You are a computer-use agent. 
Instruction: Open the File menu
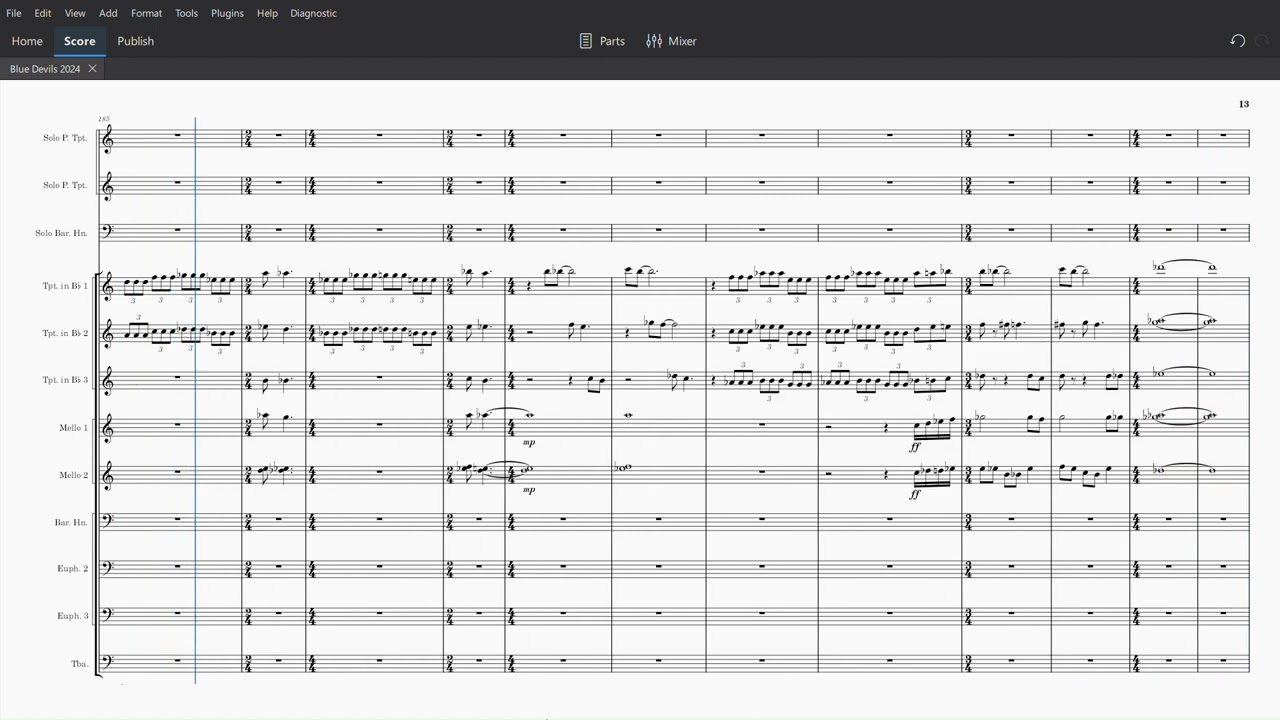(14, 13)
